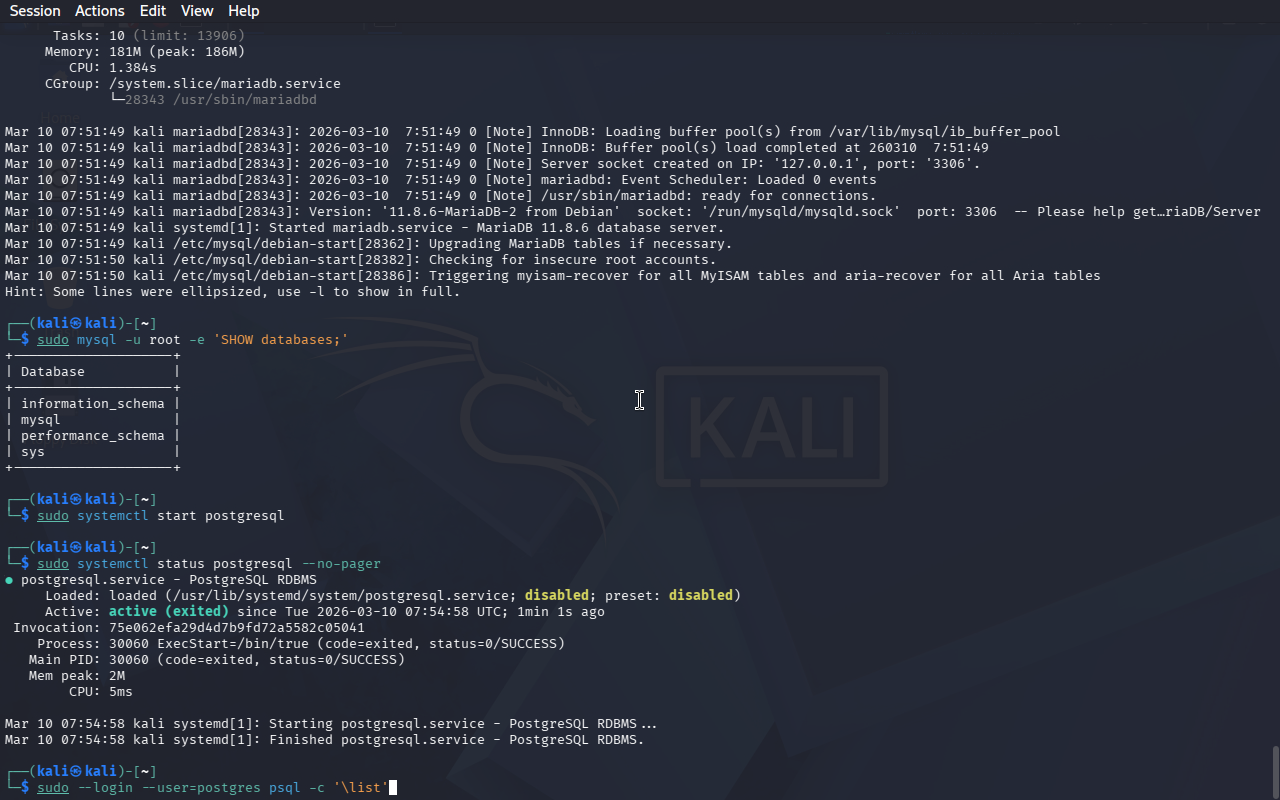Open the View menu

pyautogui.click(x=197, y=11)
